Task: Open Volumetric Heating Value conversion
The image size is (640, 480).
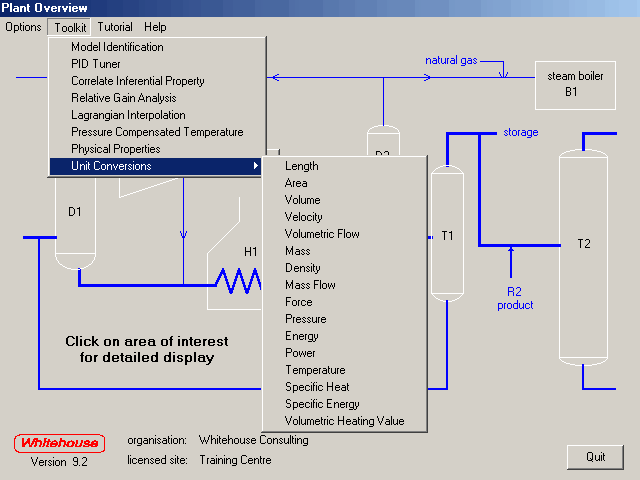Action: click(344, 421)
